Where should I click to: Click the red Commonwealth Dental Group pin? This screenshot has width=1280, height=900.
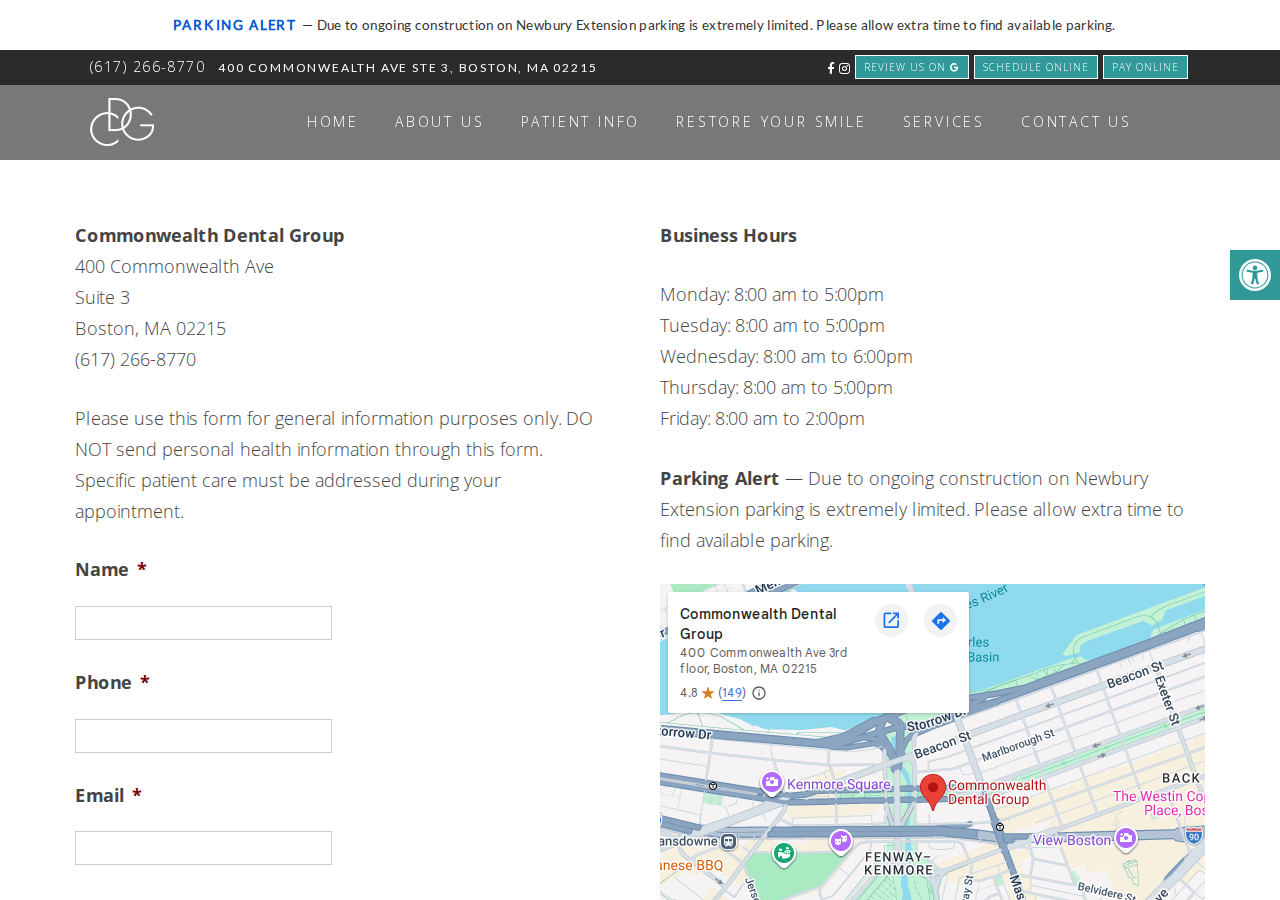[x=933, y=791]
